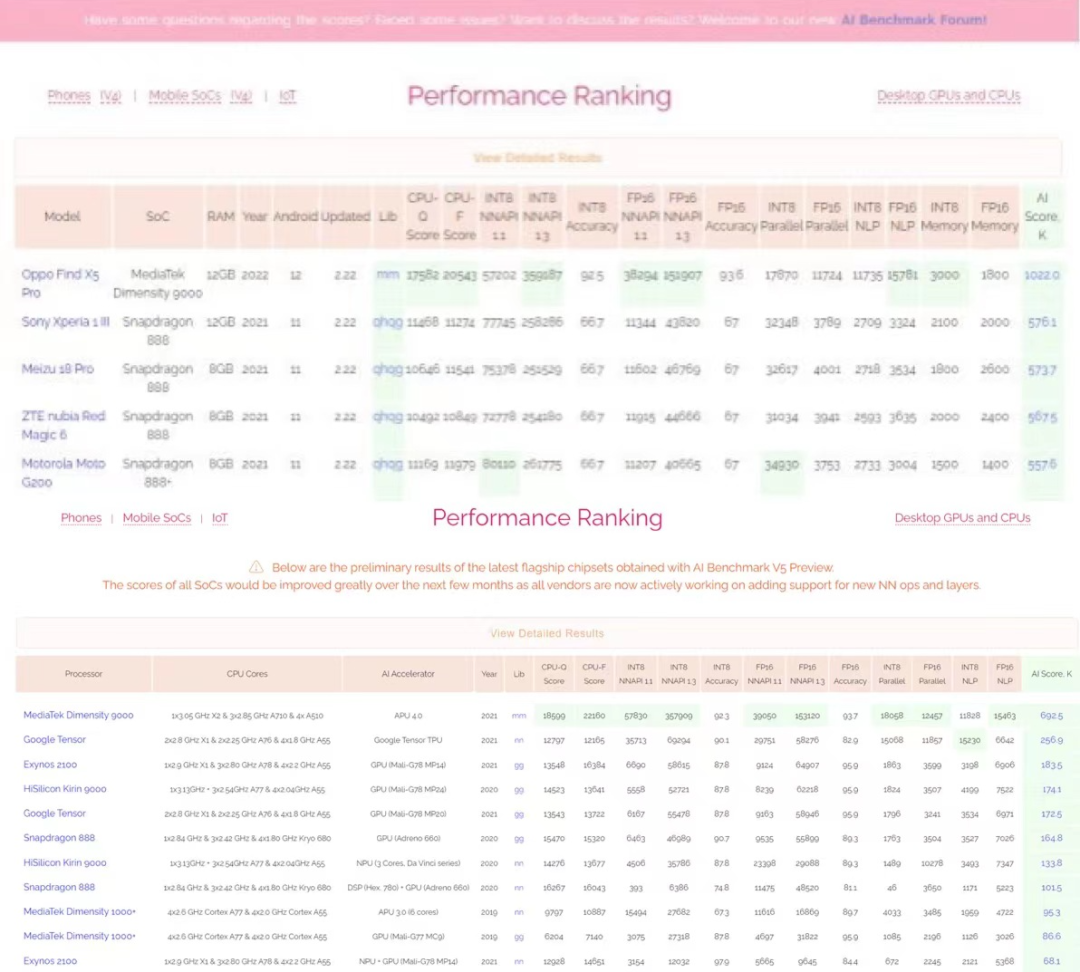
Task: Open the Motorola Moto G200 model link
Action: 63,472
